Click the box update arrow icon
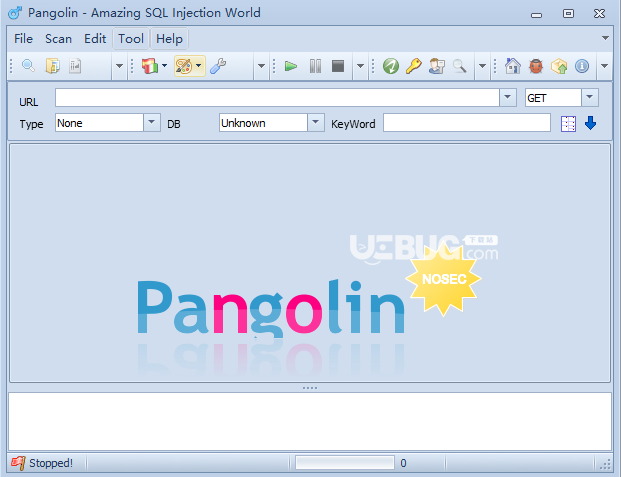The image size is (621, 477). [x=559, y=66]
